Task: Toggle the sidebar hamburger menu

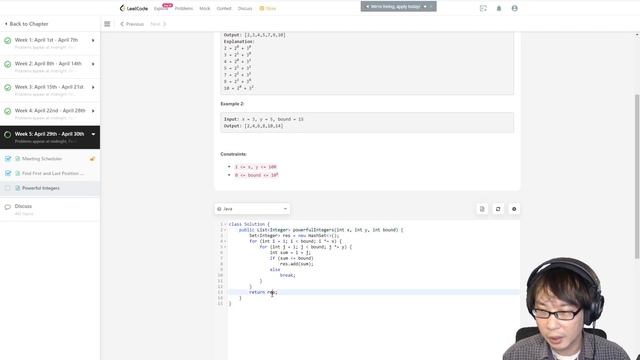Action: [107, 24]
